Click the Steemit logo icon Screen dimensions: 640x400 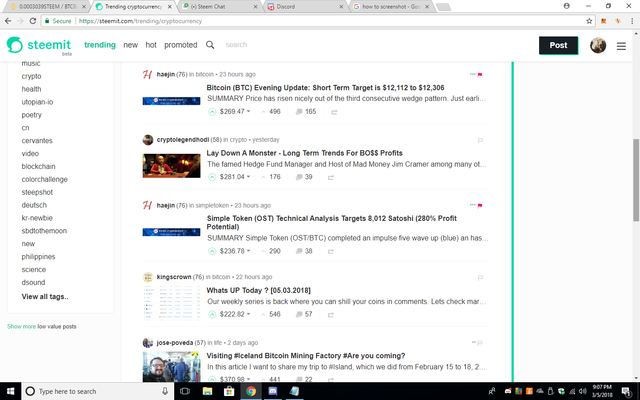[15, 45]
